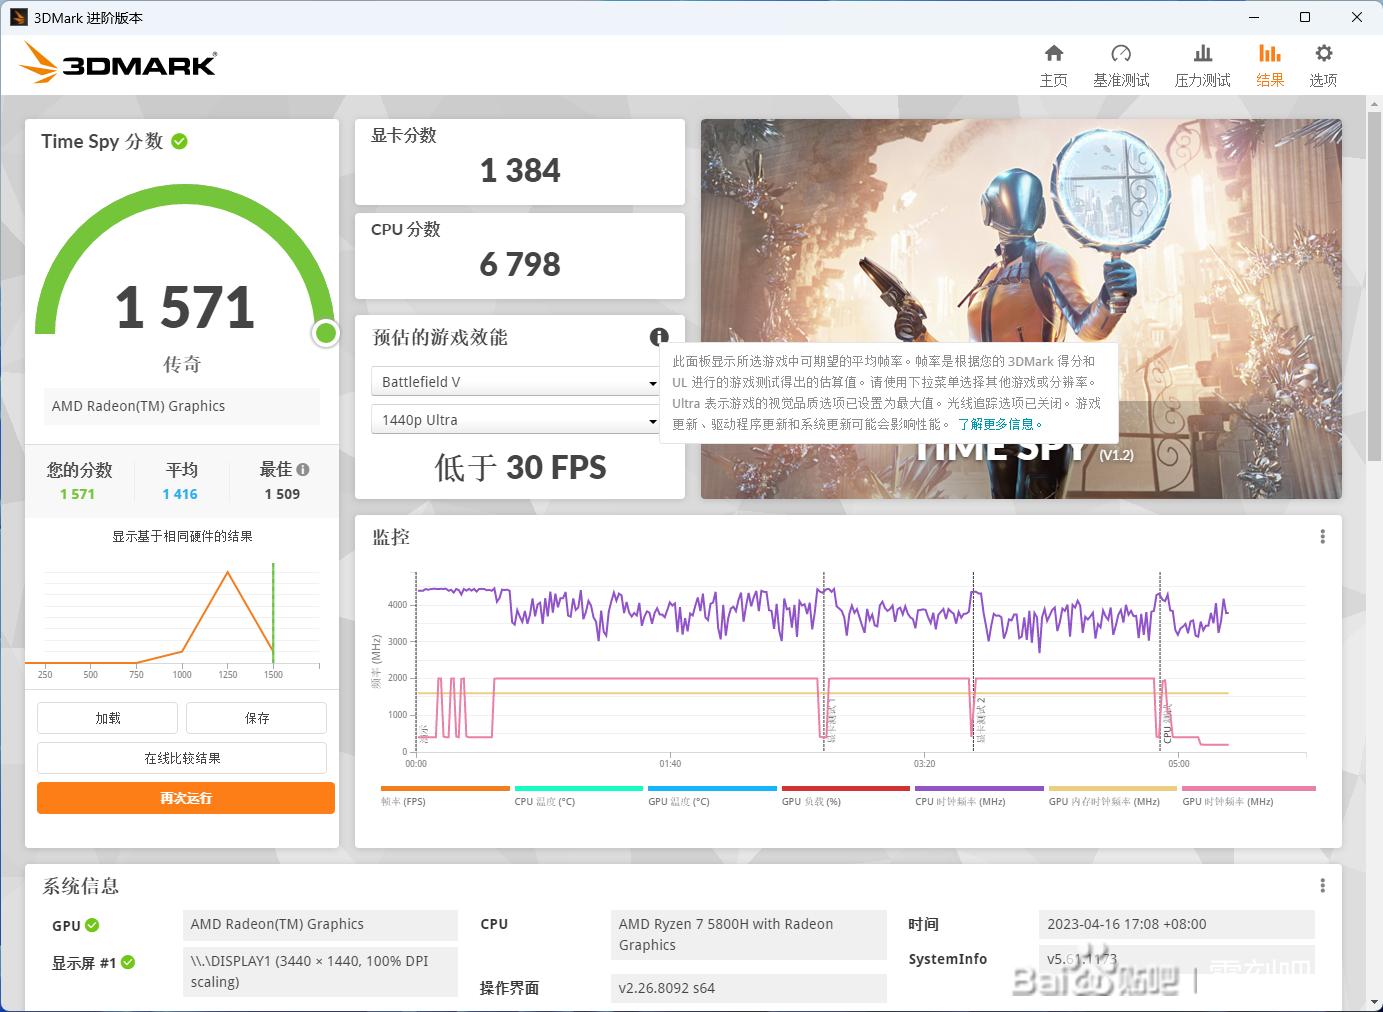Screen dimensions: 1383x1012
Task: Click the 保存 save button
Action: [256, 718]
